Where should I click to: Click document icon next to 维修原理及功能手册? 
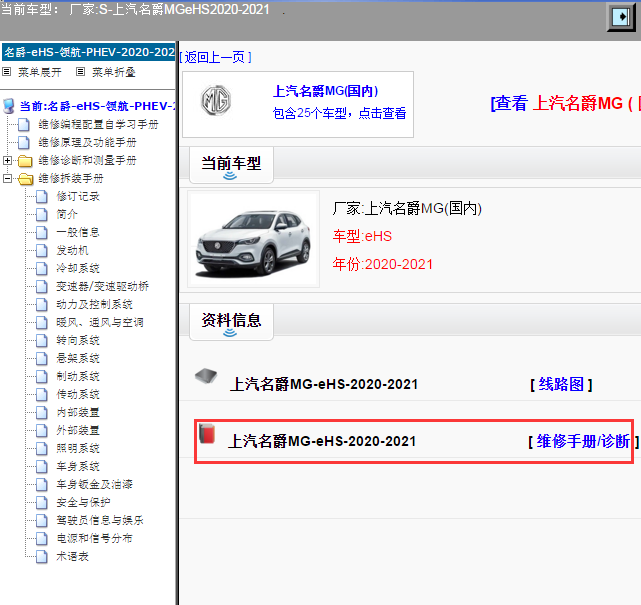[24, 142]
